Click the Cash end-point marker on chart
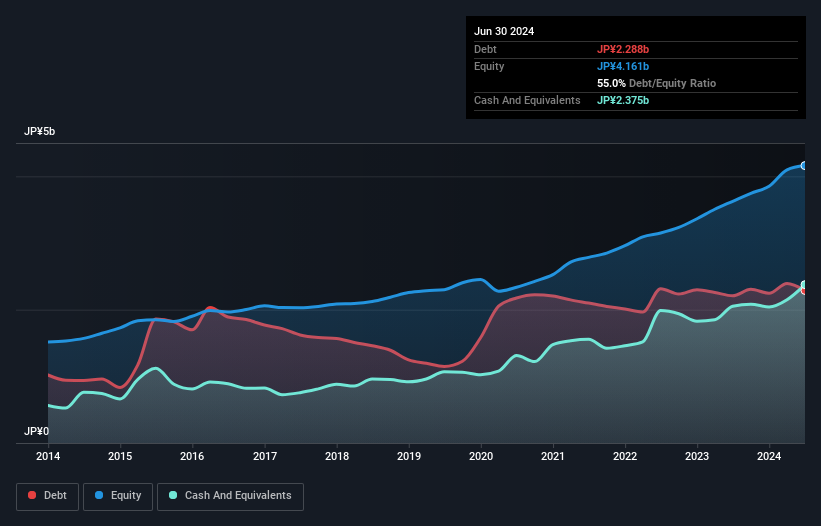821x526 pixels. click(804, 285)
